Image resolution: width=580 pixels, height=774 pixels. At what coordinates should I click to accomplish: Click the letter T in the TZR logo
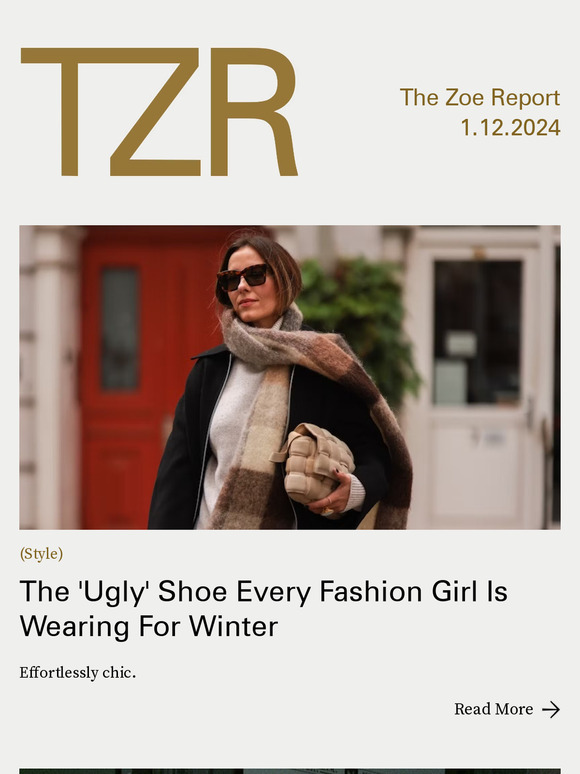pos(69,112)
